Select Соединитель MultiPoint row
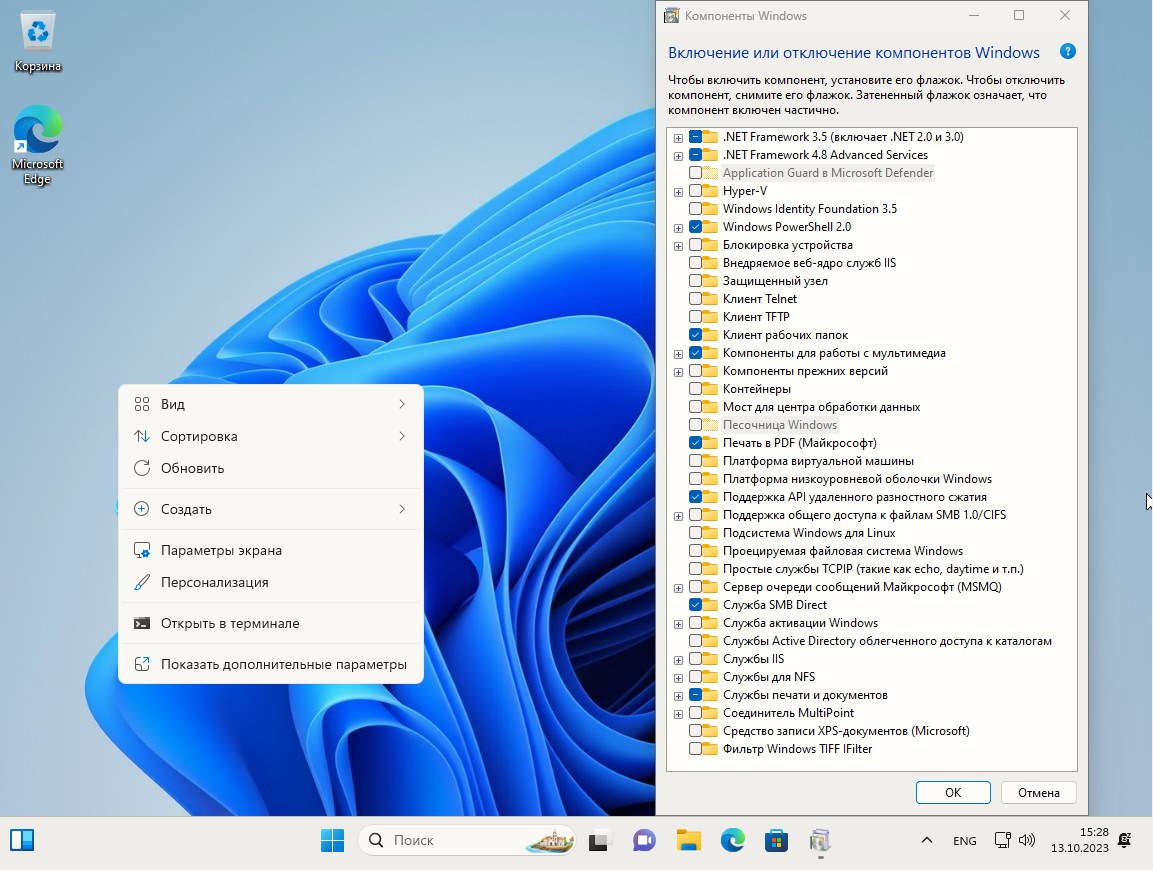This screenshot has width=1153, height=870. (788, 713)
